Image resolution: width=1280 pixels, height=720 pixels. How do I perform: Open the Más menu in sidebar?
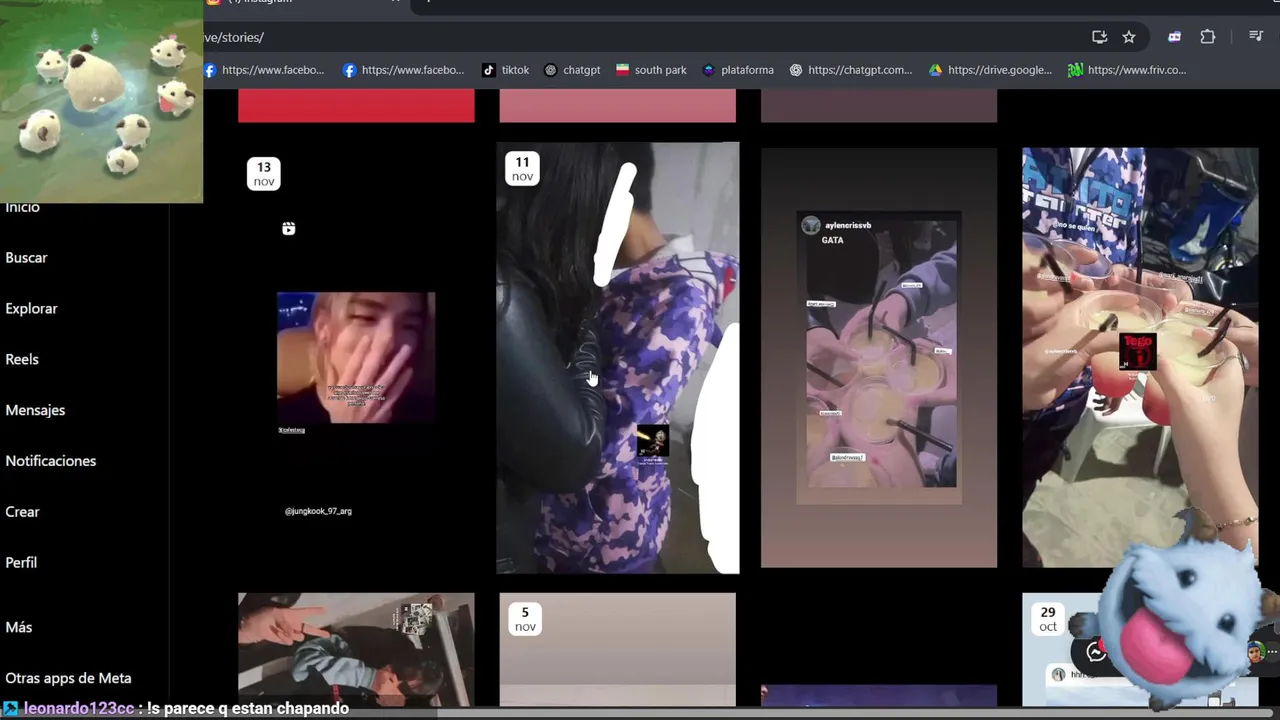[x=19, y=628]
